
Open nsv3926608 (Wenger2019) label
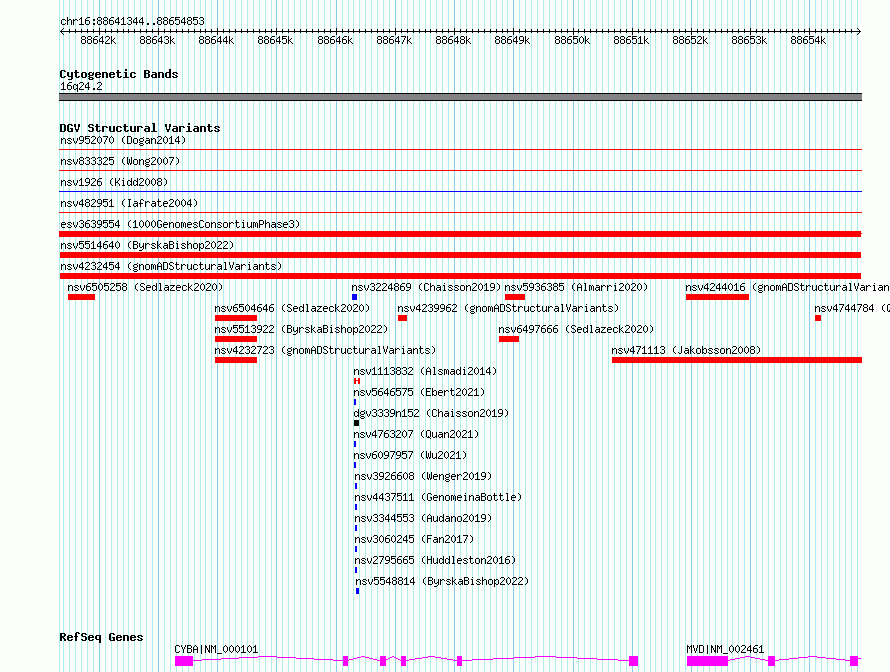click(423, 476)
